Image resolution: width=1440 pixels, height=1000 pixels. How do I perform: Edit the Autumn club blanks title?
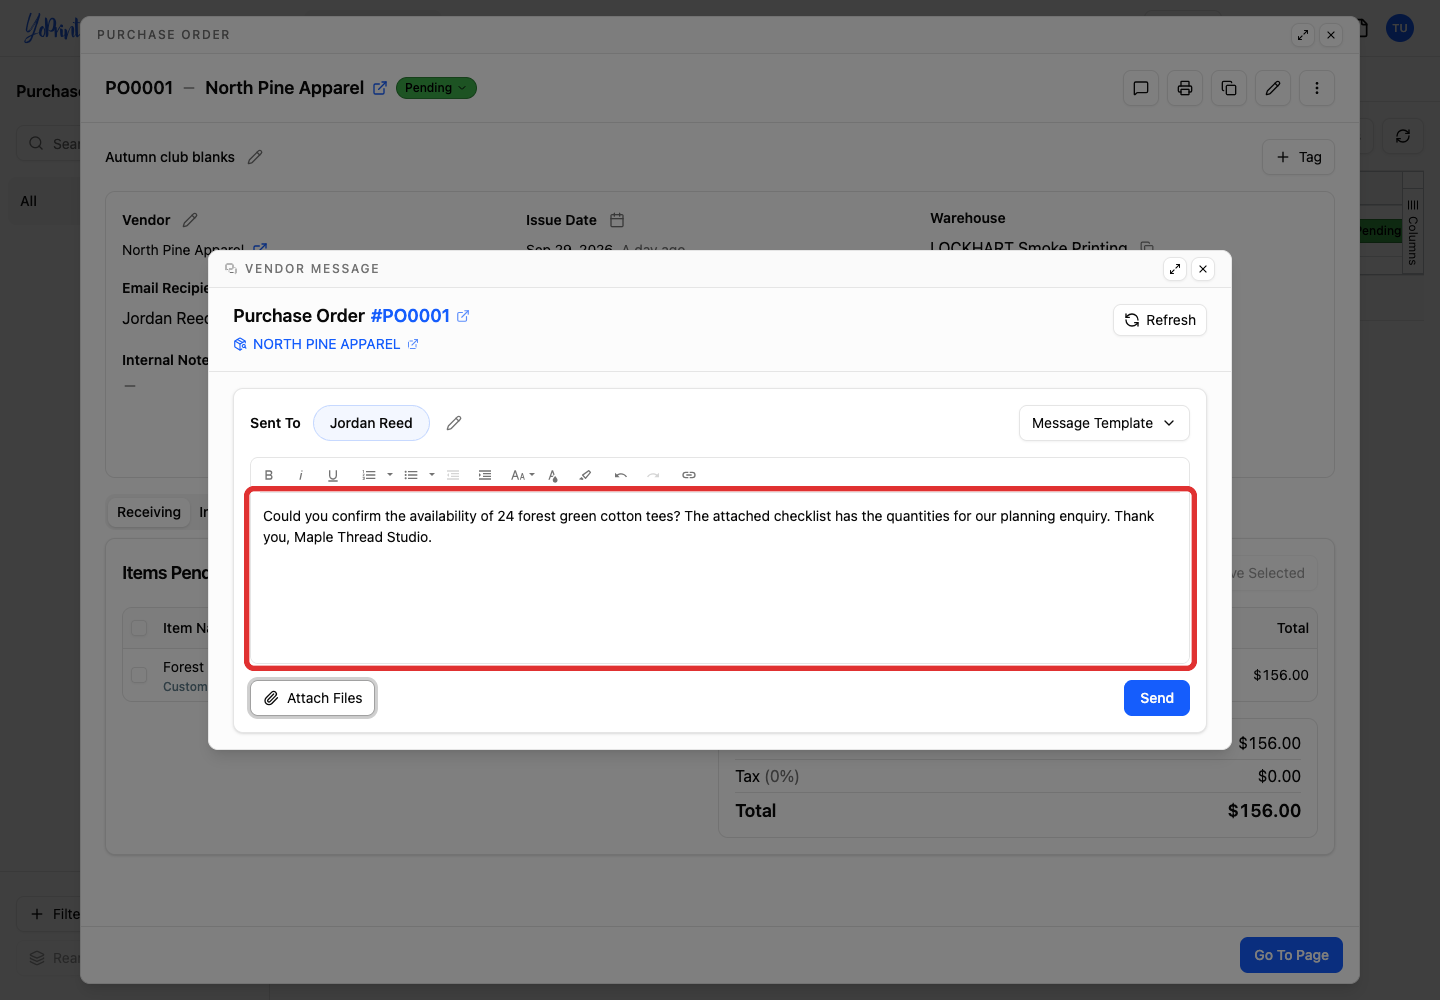click(x=255, y=157)
